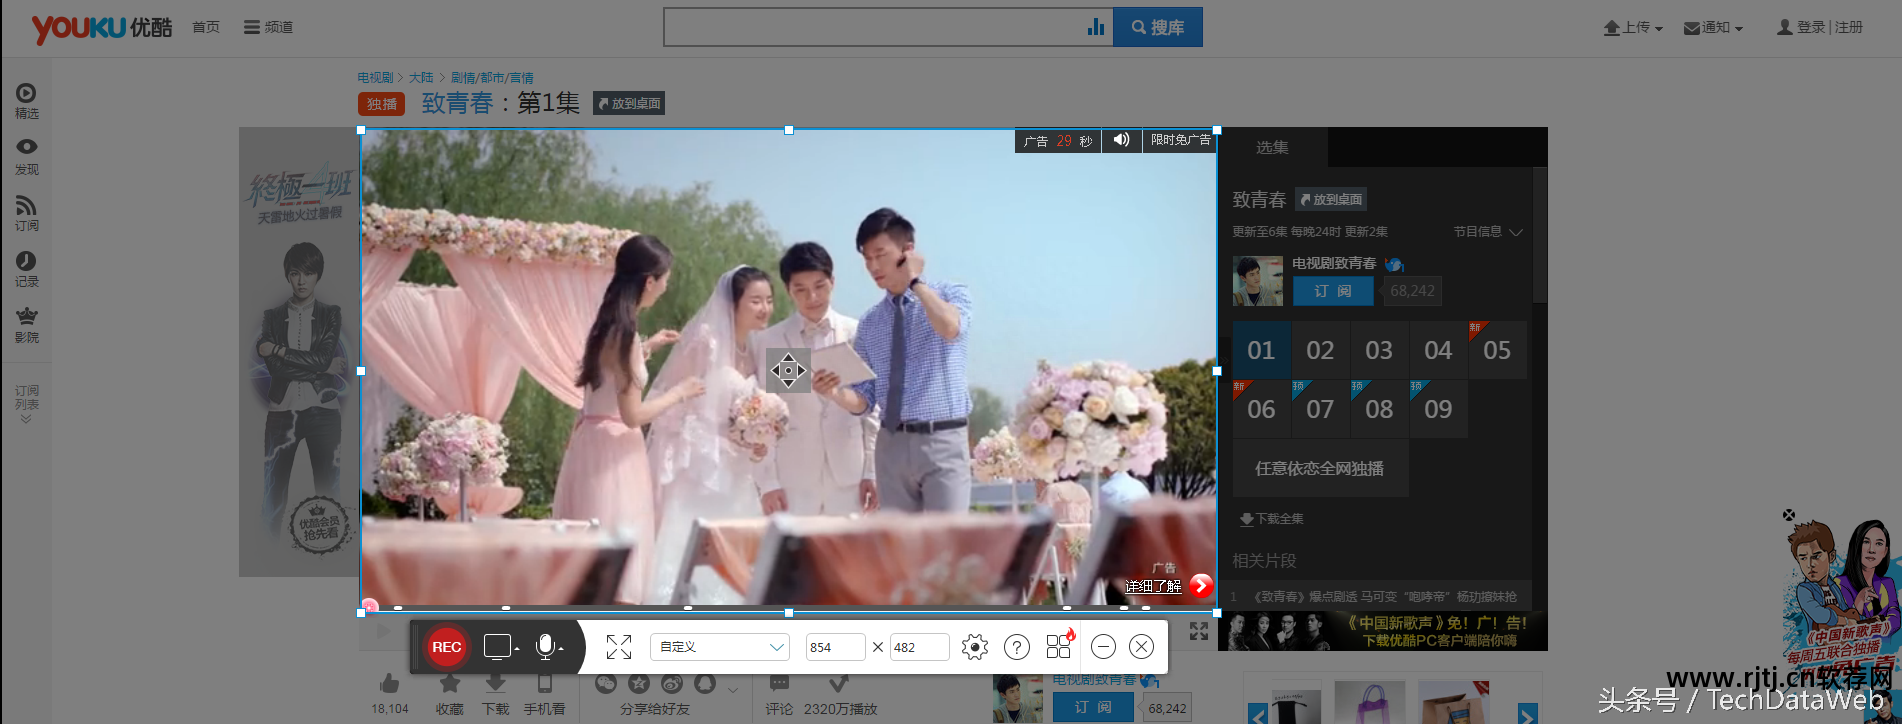
Task: Open the 频道 channels menu
Action: pos(268,27)
